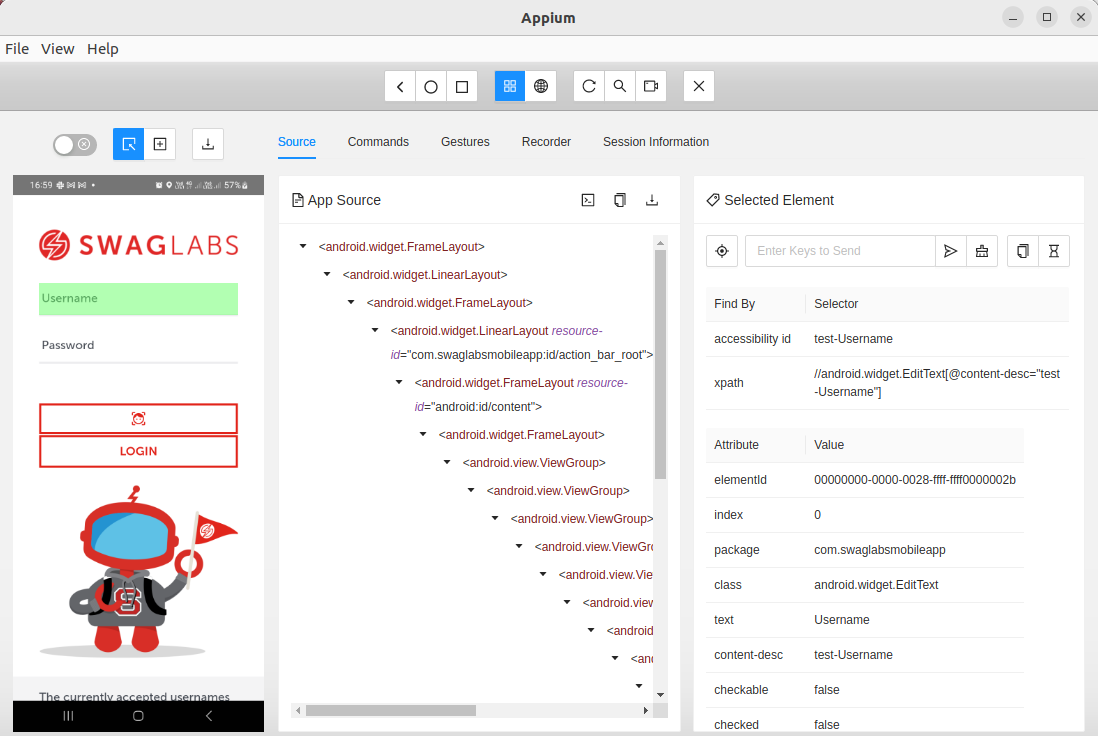Image resolution: width=1098 pixels, height=736 pixels.
Task: Download the source XML file
Action: pos(651,200)
